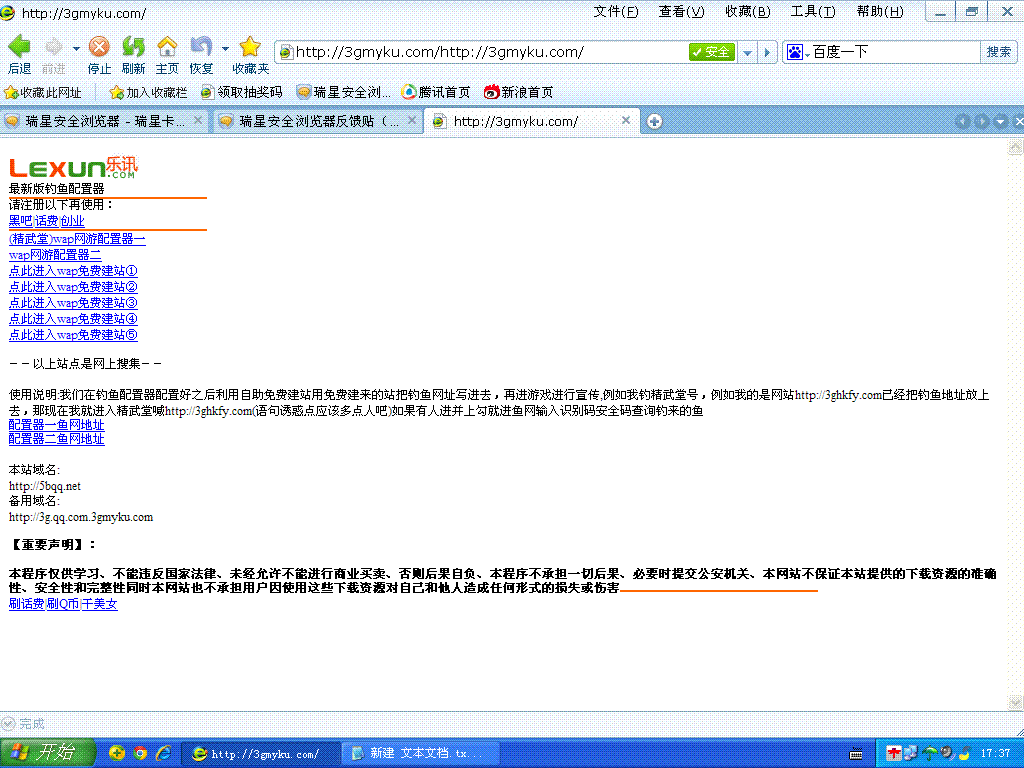
Task: Open the 文件(F) menu
Action: point(616,12)
